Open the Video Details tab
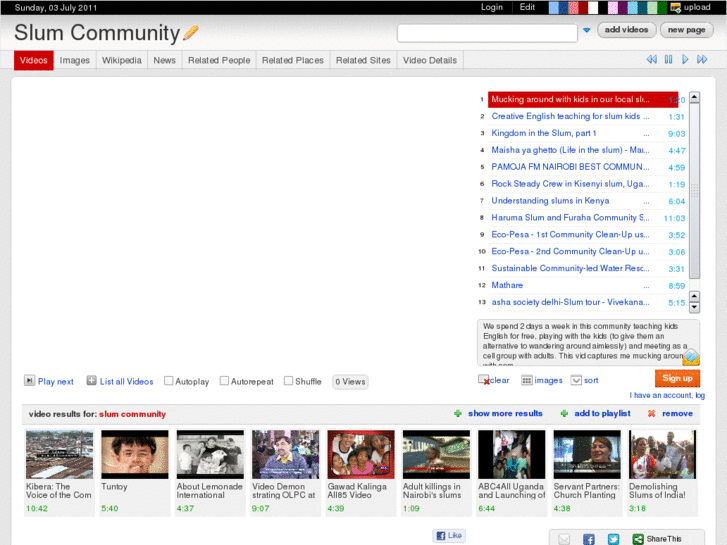The width and height of the screenshot is (727, 545). (430, 60)
